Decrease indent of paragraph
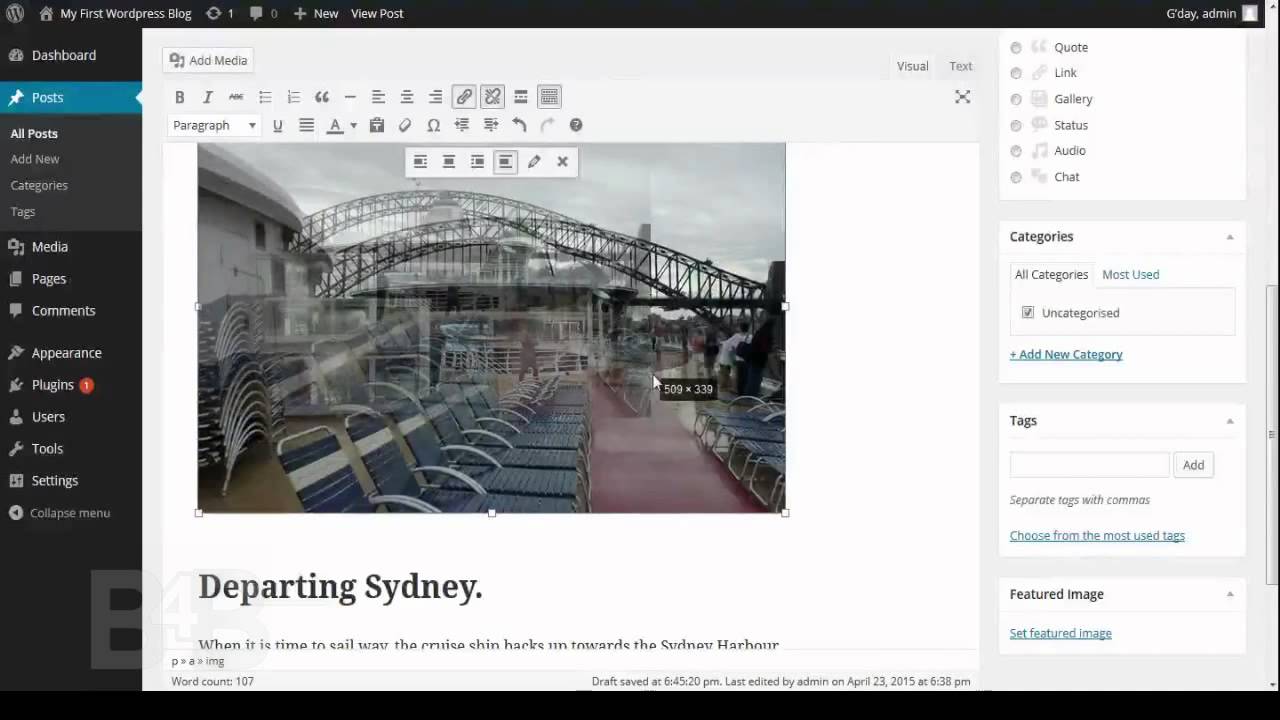The image size is (1280, 720). click(x=462, y=125)
